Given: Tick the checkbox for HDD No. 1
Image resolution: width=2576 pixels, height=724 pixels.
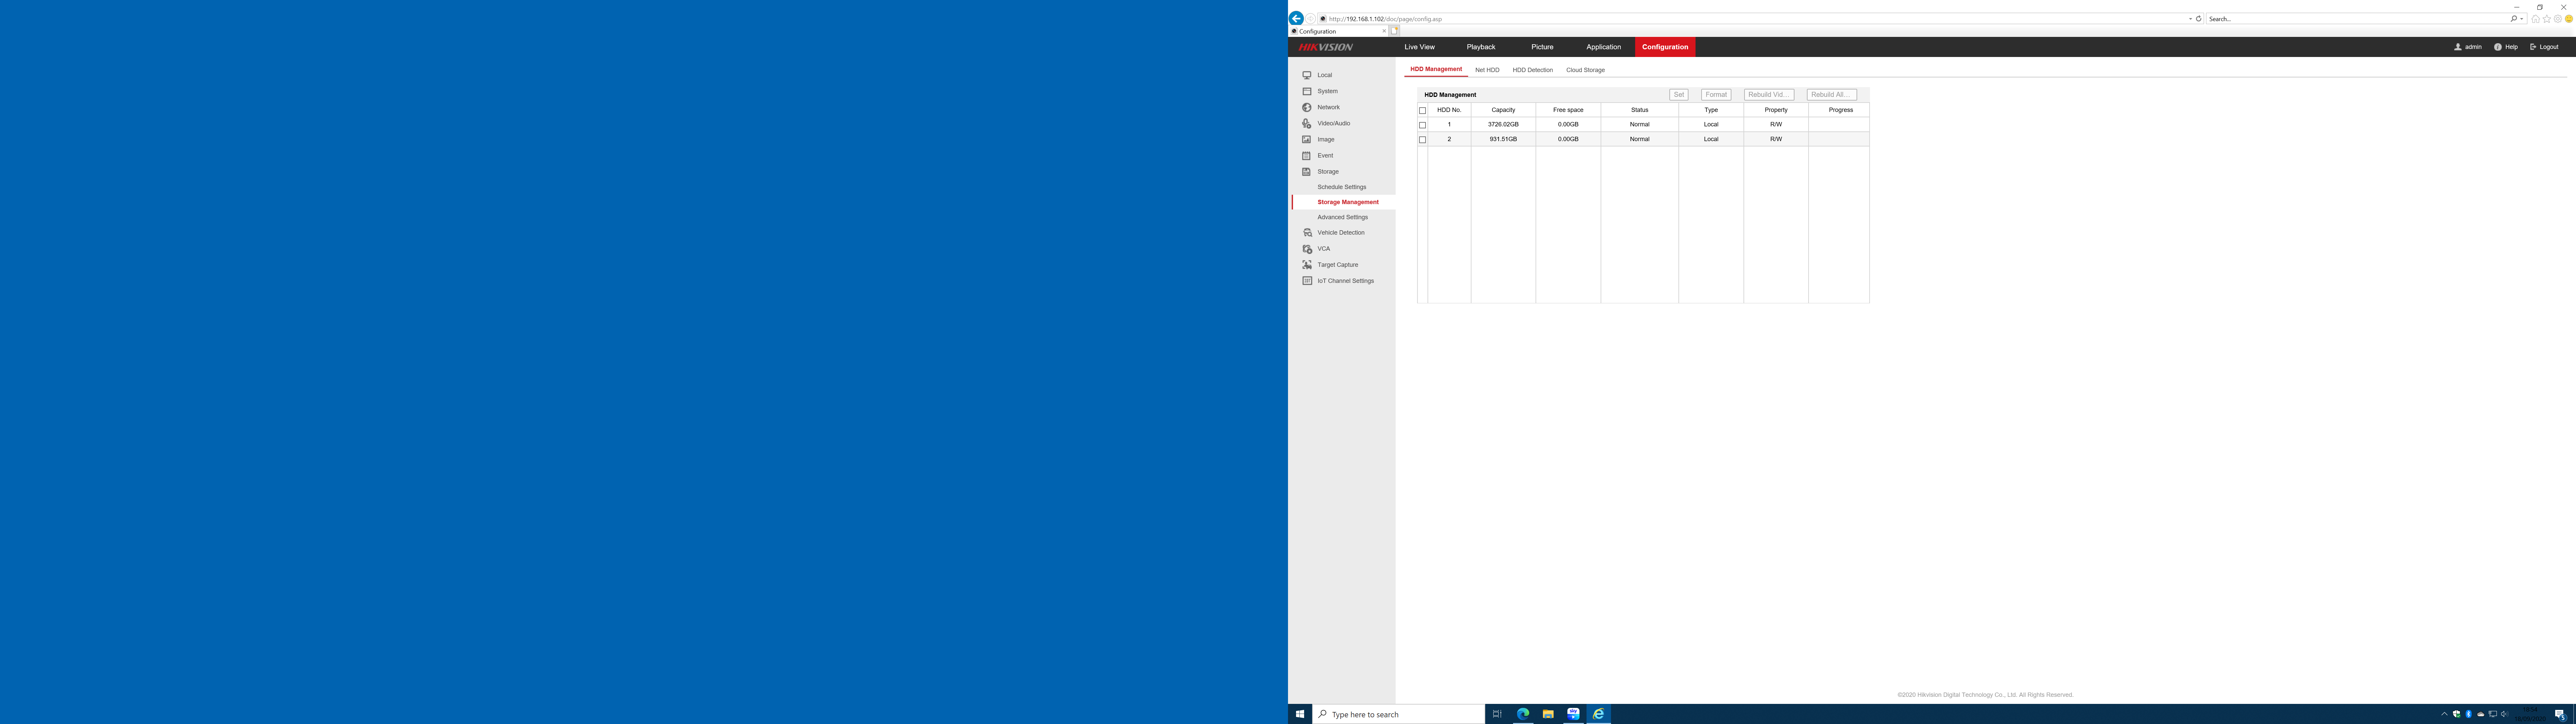Looking at the screenshot, I should 1422,125.
